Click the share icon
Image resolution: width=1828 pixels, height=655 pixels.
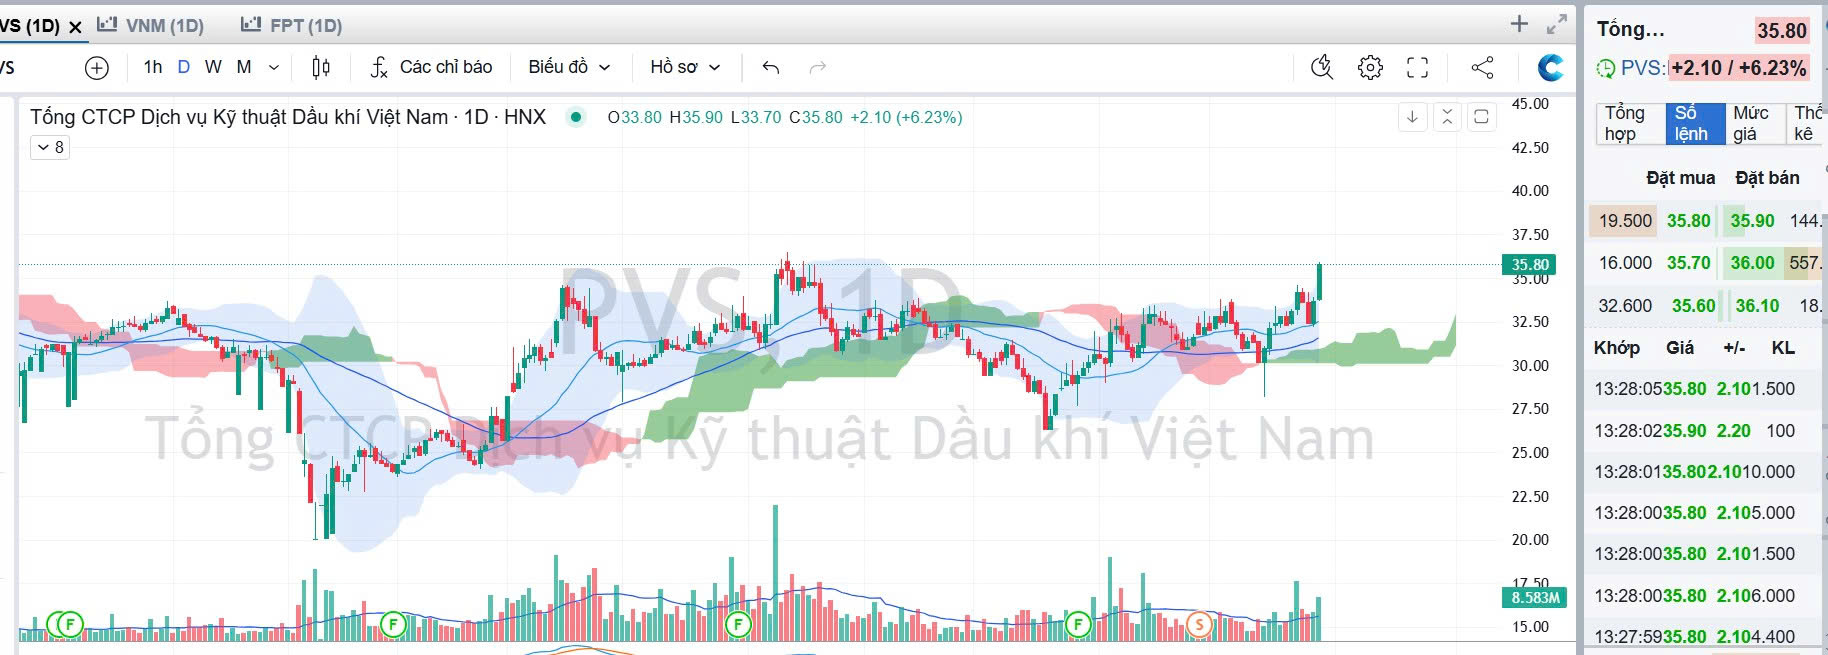(1483, 67)
